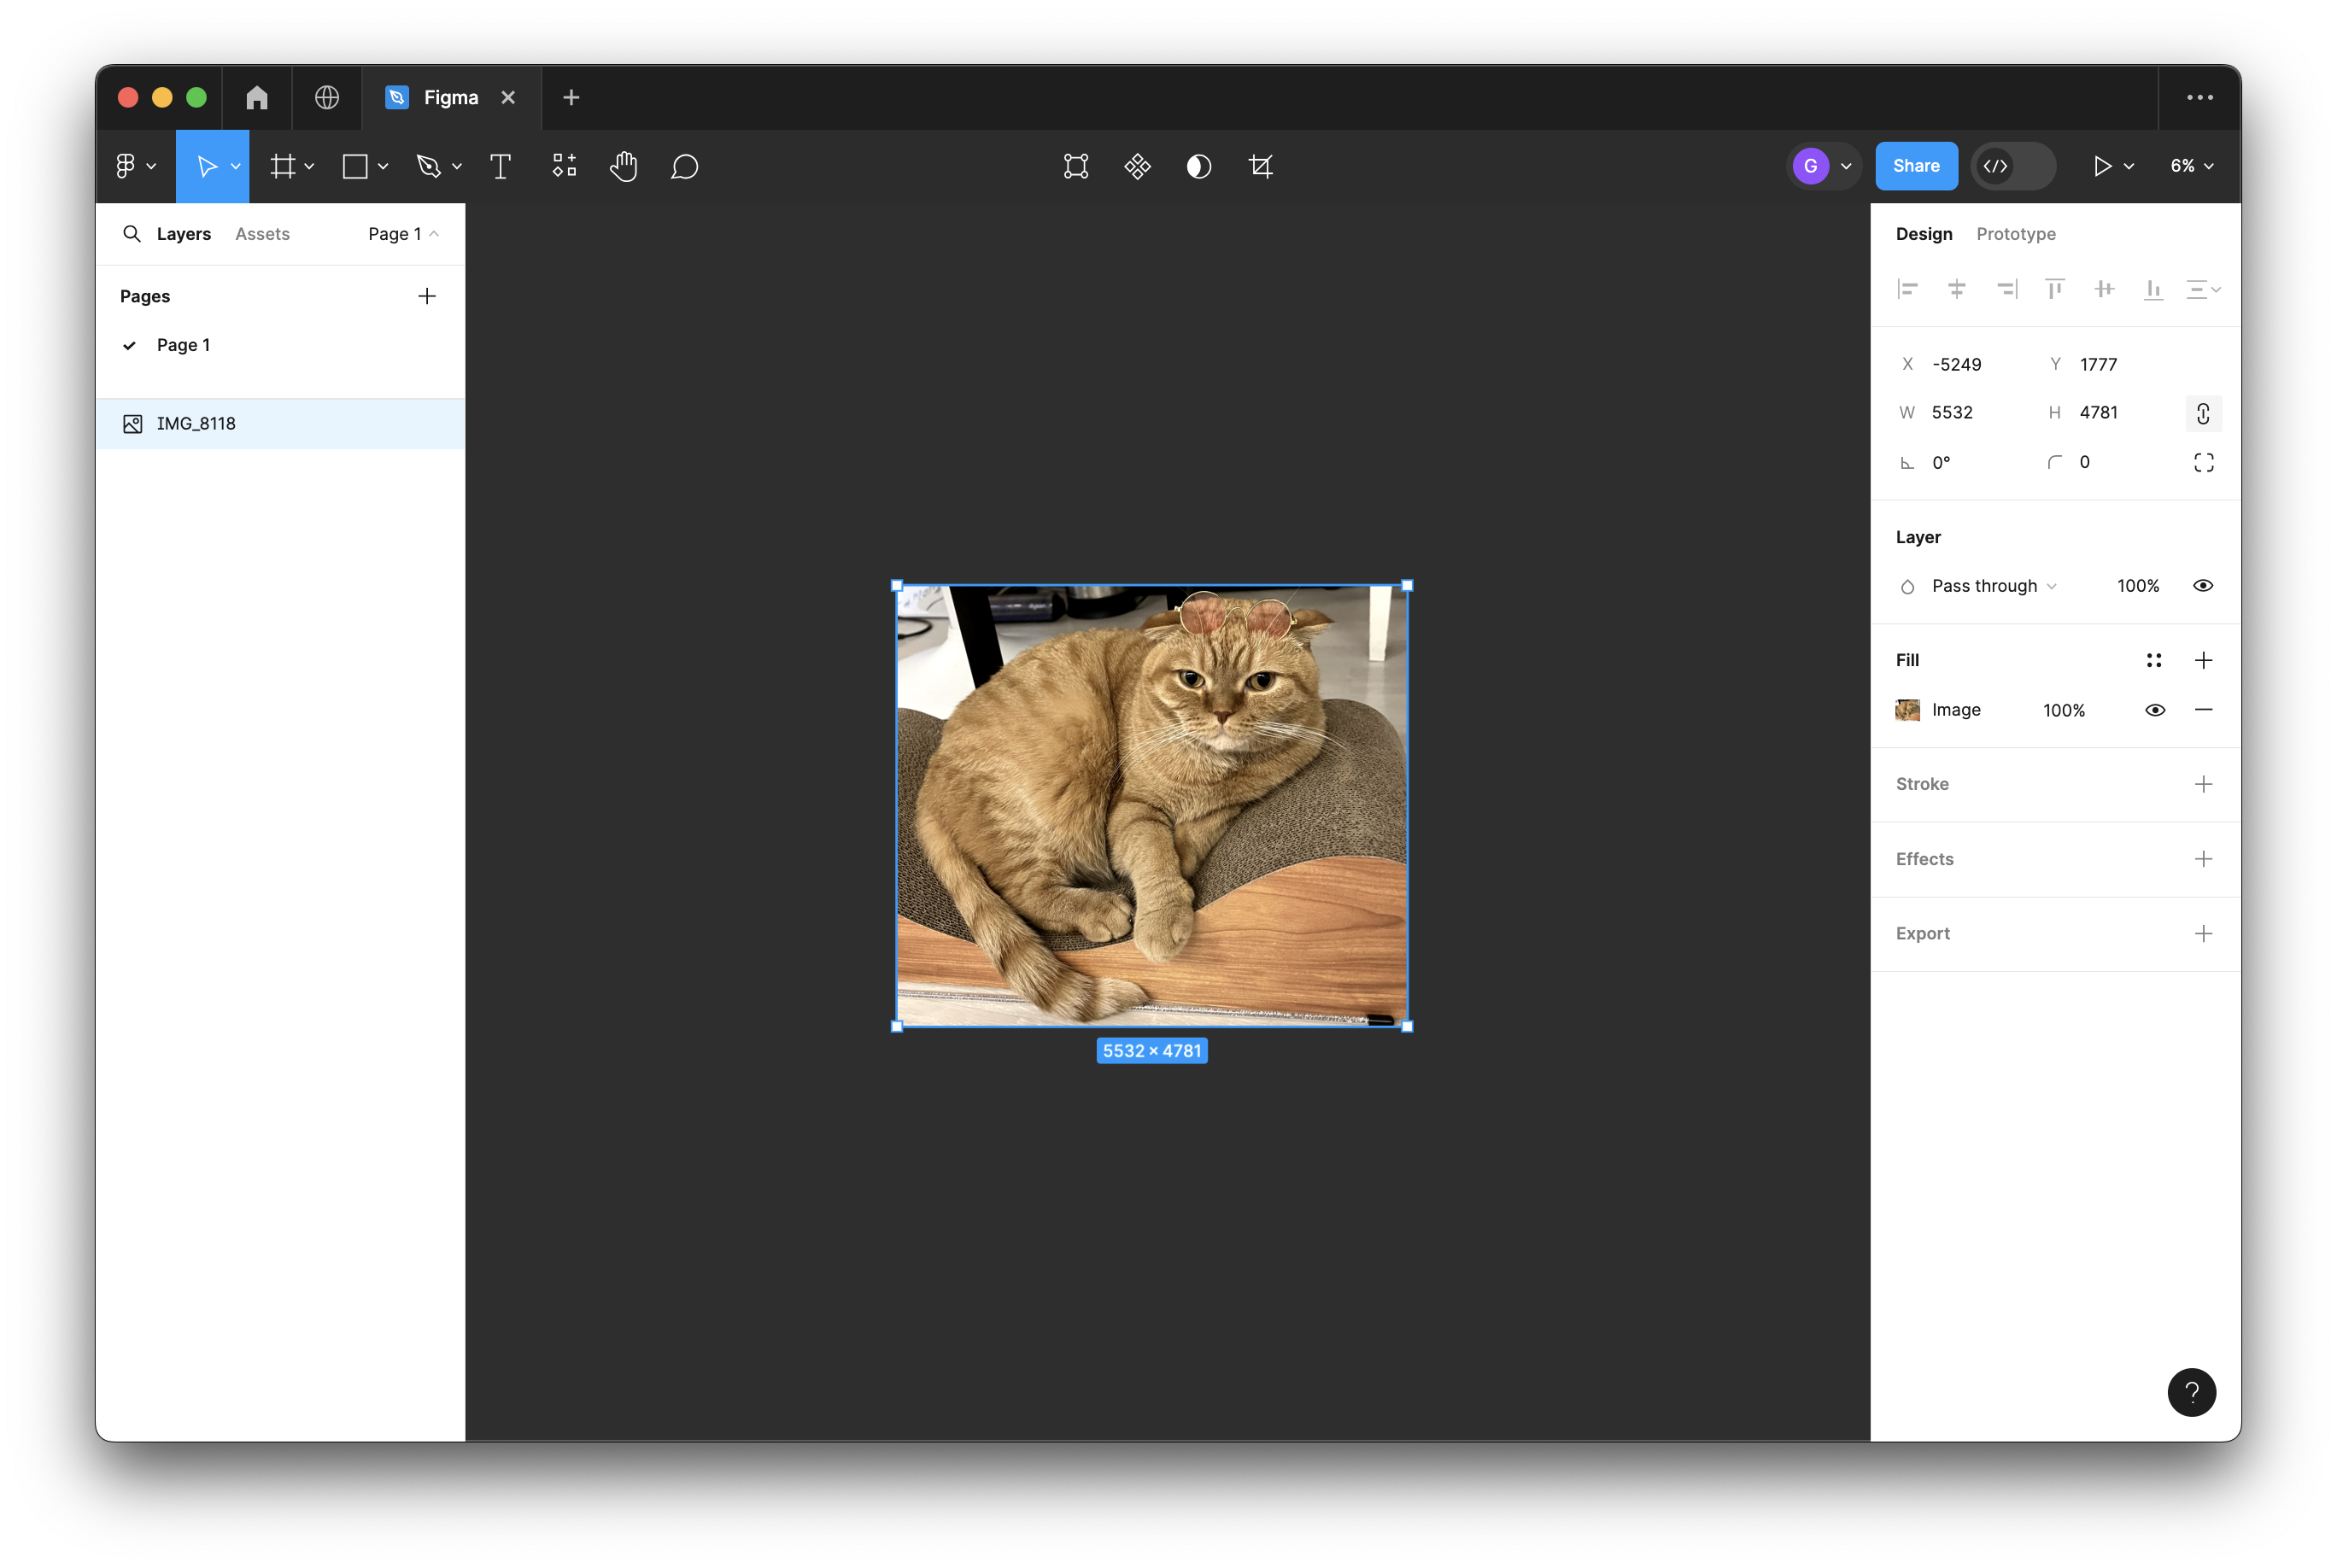The width and height of the screenshot is (2337, 1568).
Task: Collapse the Page 1 pages list
Action: (403, 234)
